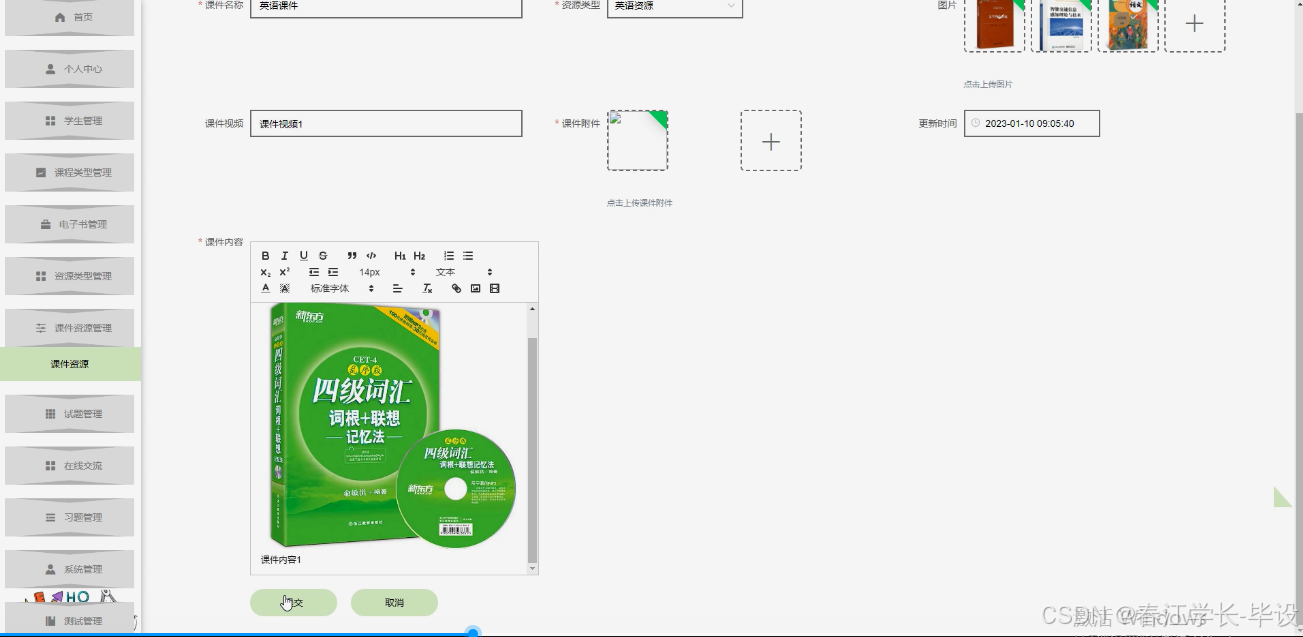
Task: Apply superscript formatting
Action: [x=284, y=272]
